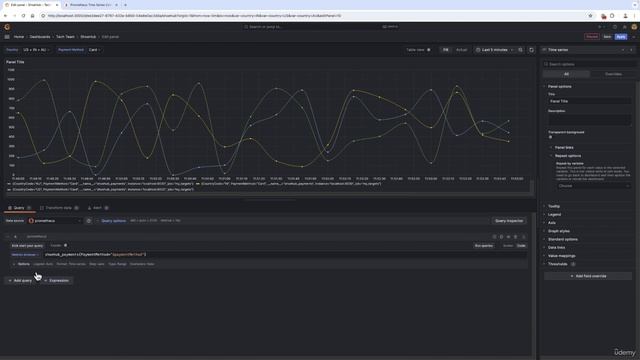Screen dimensions: 640x360
Task: Click Run queries button
Action: click(x=484, y=246)
